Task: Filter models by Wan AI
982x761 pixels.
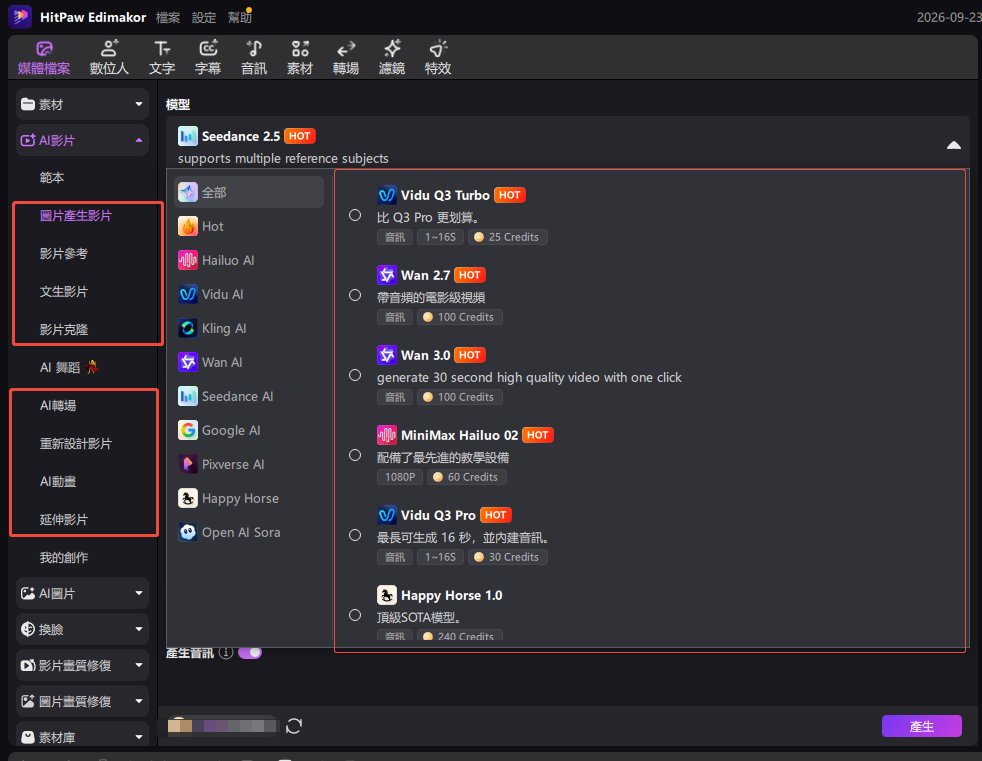Action: 249,362
